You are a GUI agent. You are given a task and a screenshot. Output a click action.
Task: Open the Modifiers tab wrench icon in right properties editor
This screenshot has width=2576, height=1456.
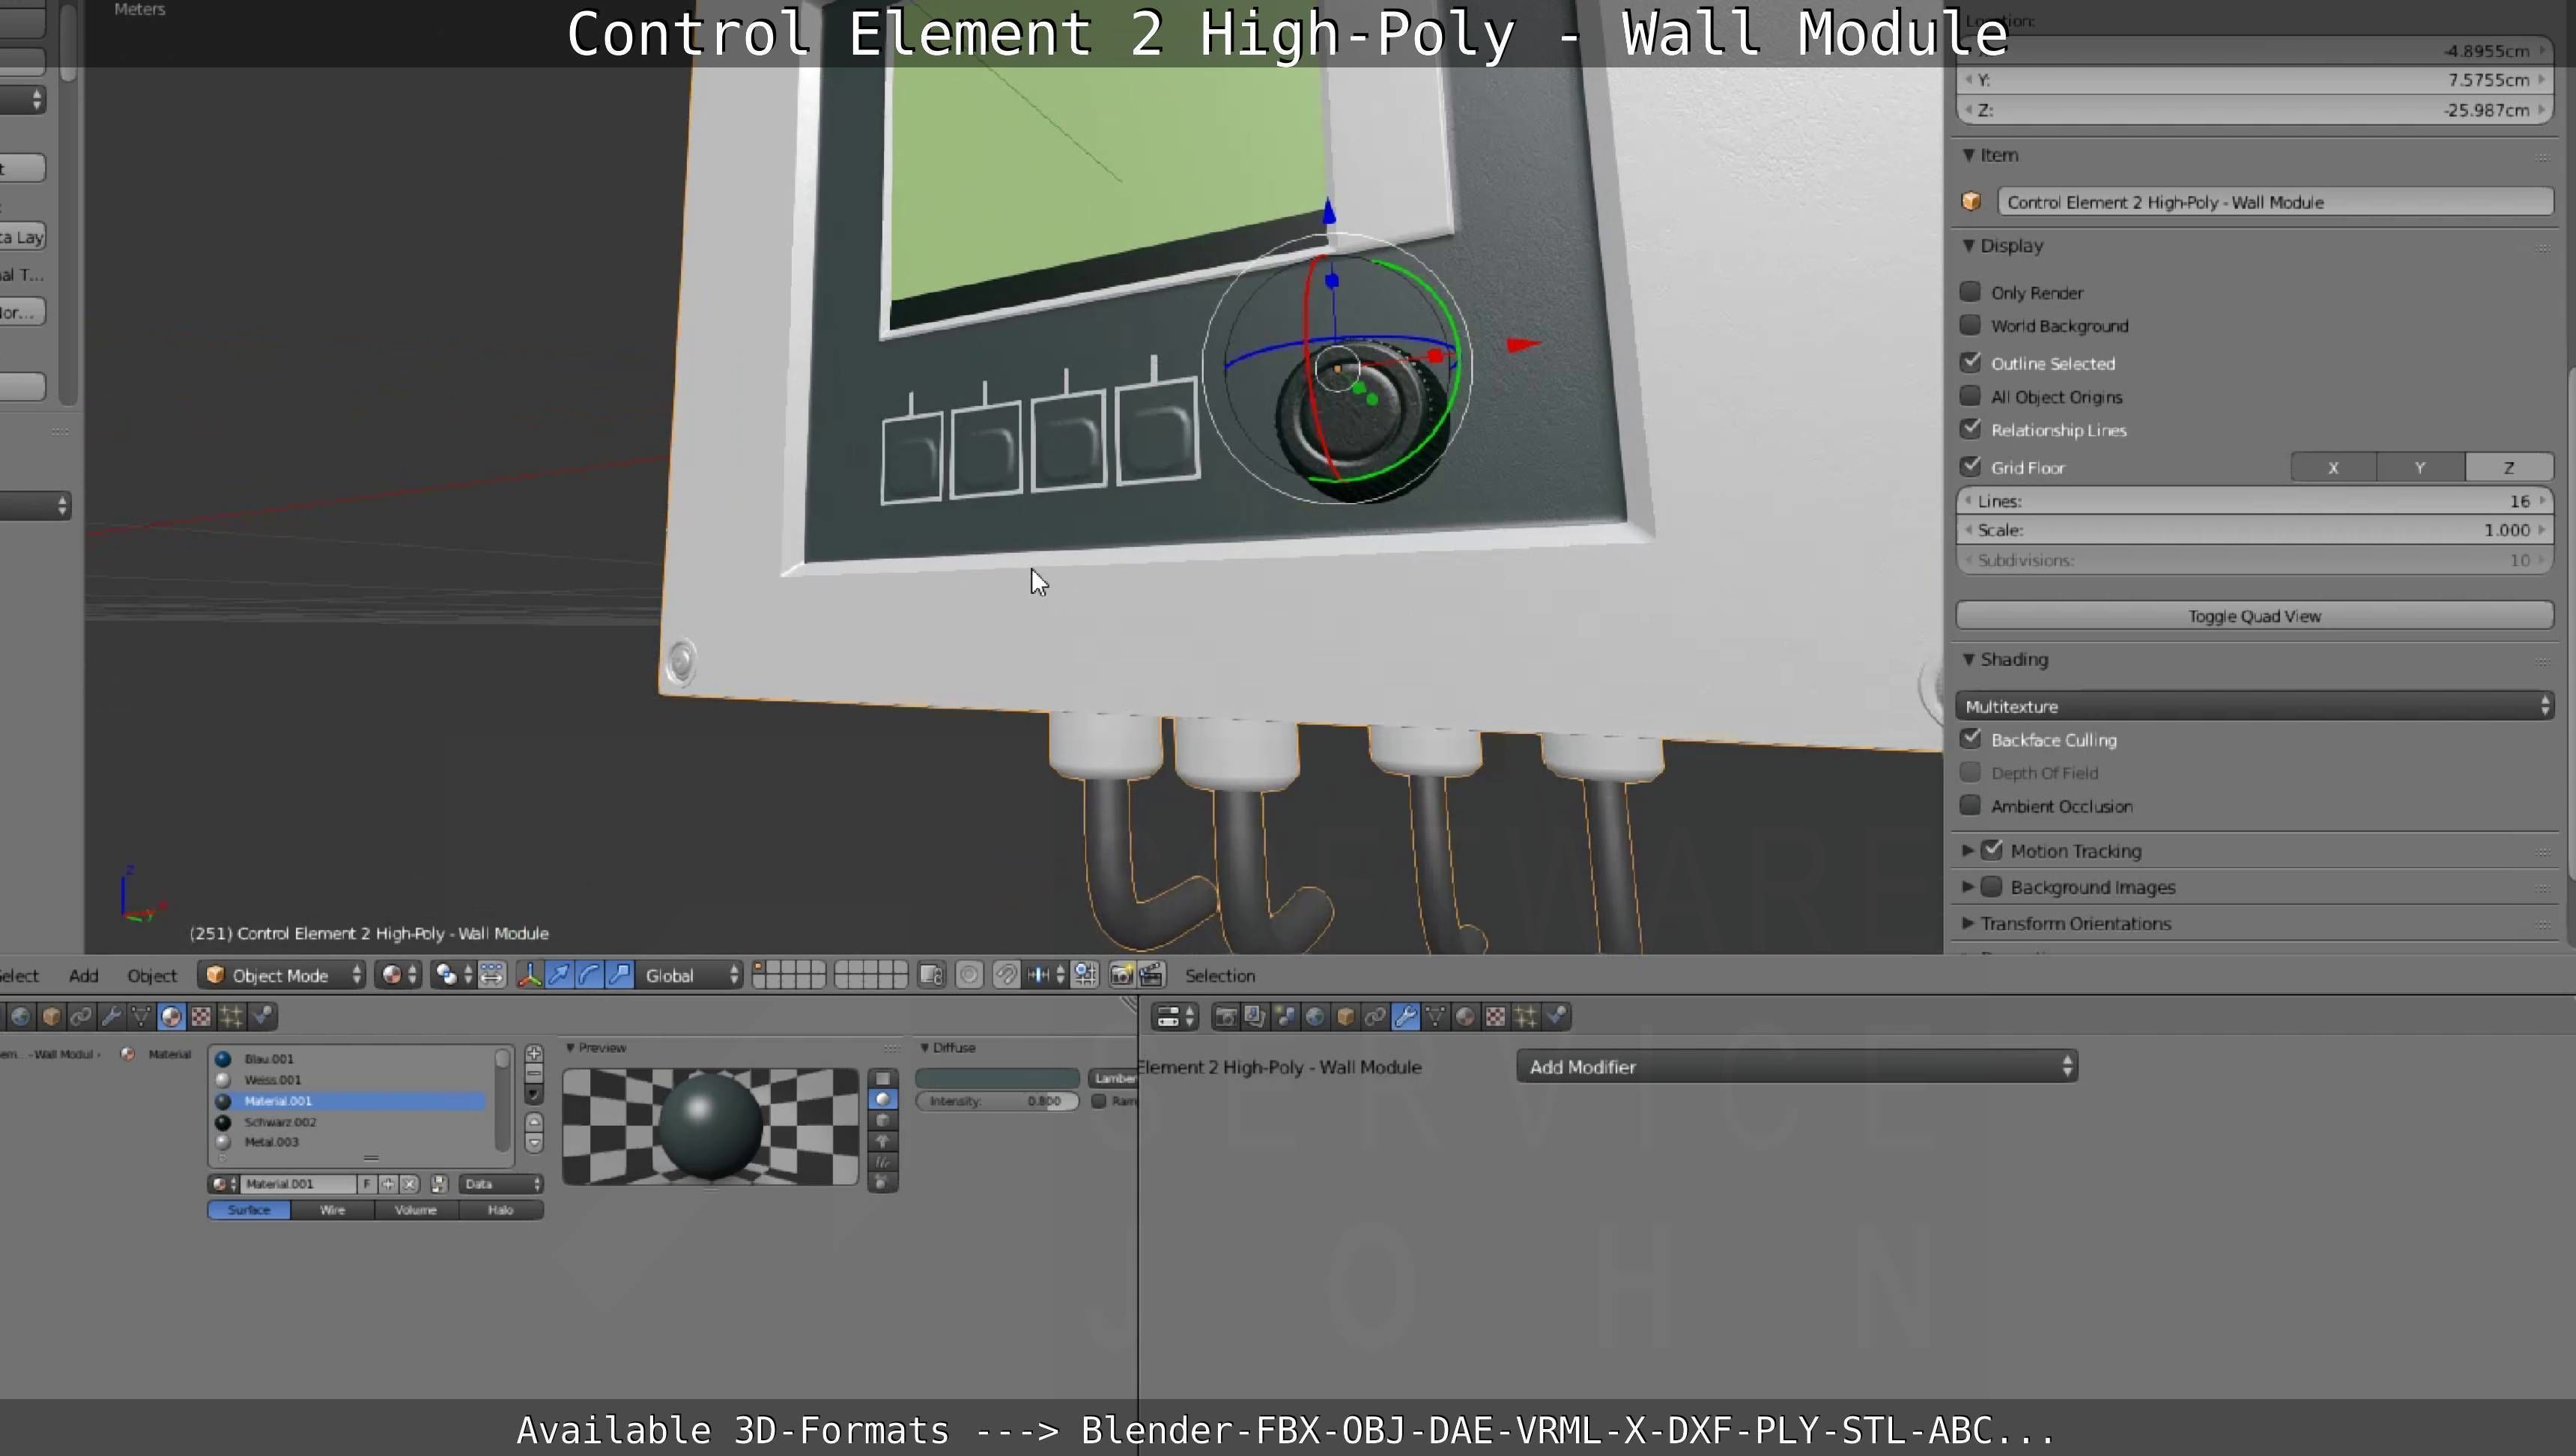[x=1405, y=1017]
